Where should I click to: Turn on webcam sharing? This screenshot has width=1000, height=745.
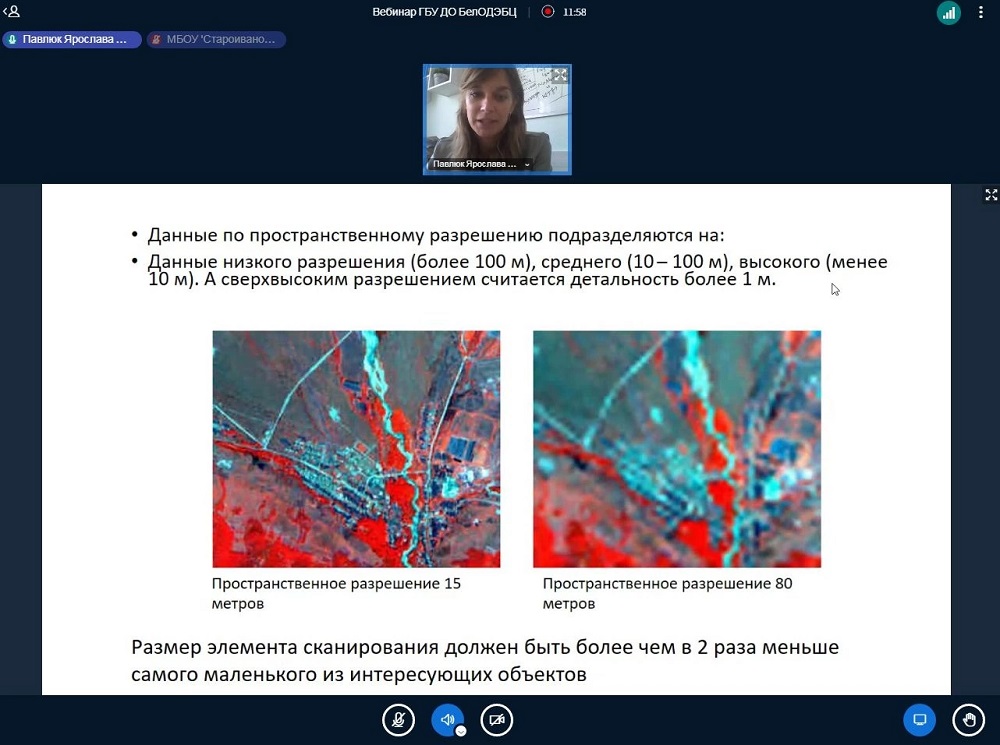tap(497, 720)
